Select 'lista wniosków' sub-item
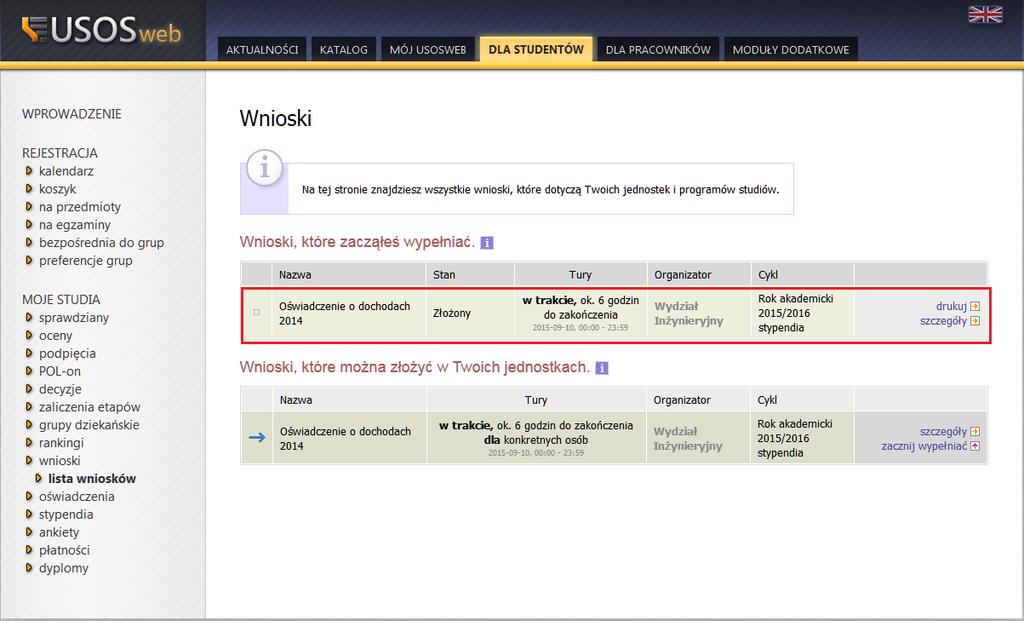The height and width of the screenshot is (621, 1024). pyautogui.click(x=92, y=479)
